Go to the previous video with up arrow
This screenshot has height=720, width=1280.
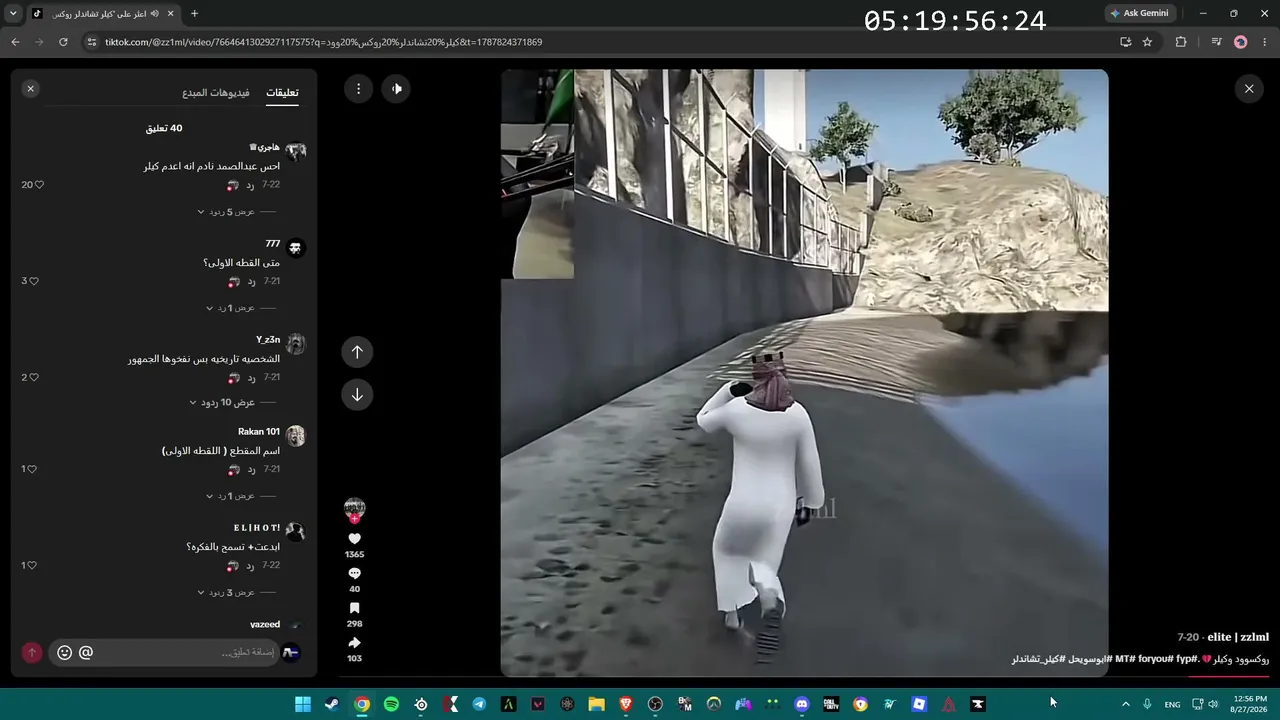[x=357, y=352]
